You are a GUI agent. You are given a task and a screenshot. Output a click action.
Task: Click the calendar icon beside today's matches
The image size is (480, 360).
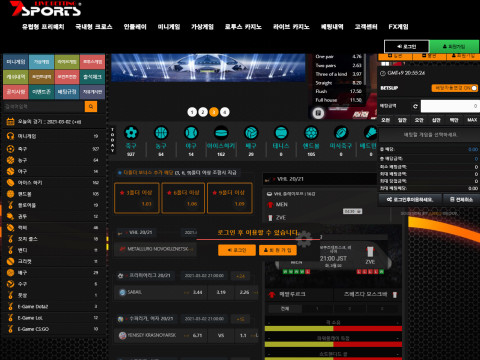[x=10, y=122]
